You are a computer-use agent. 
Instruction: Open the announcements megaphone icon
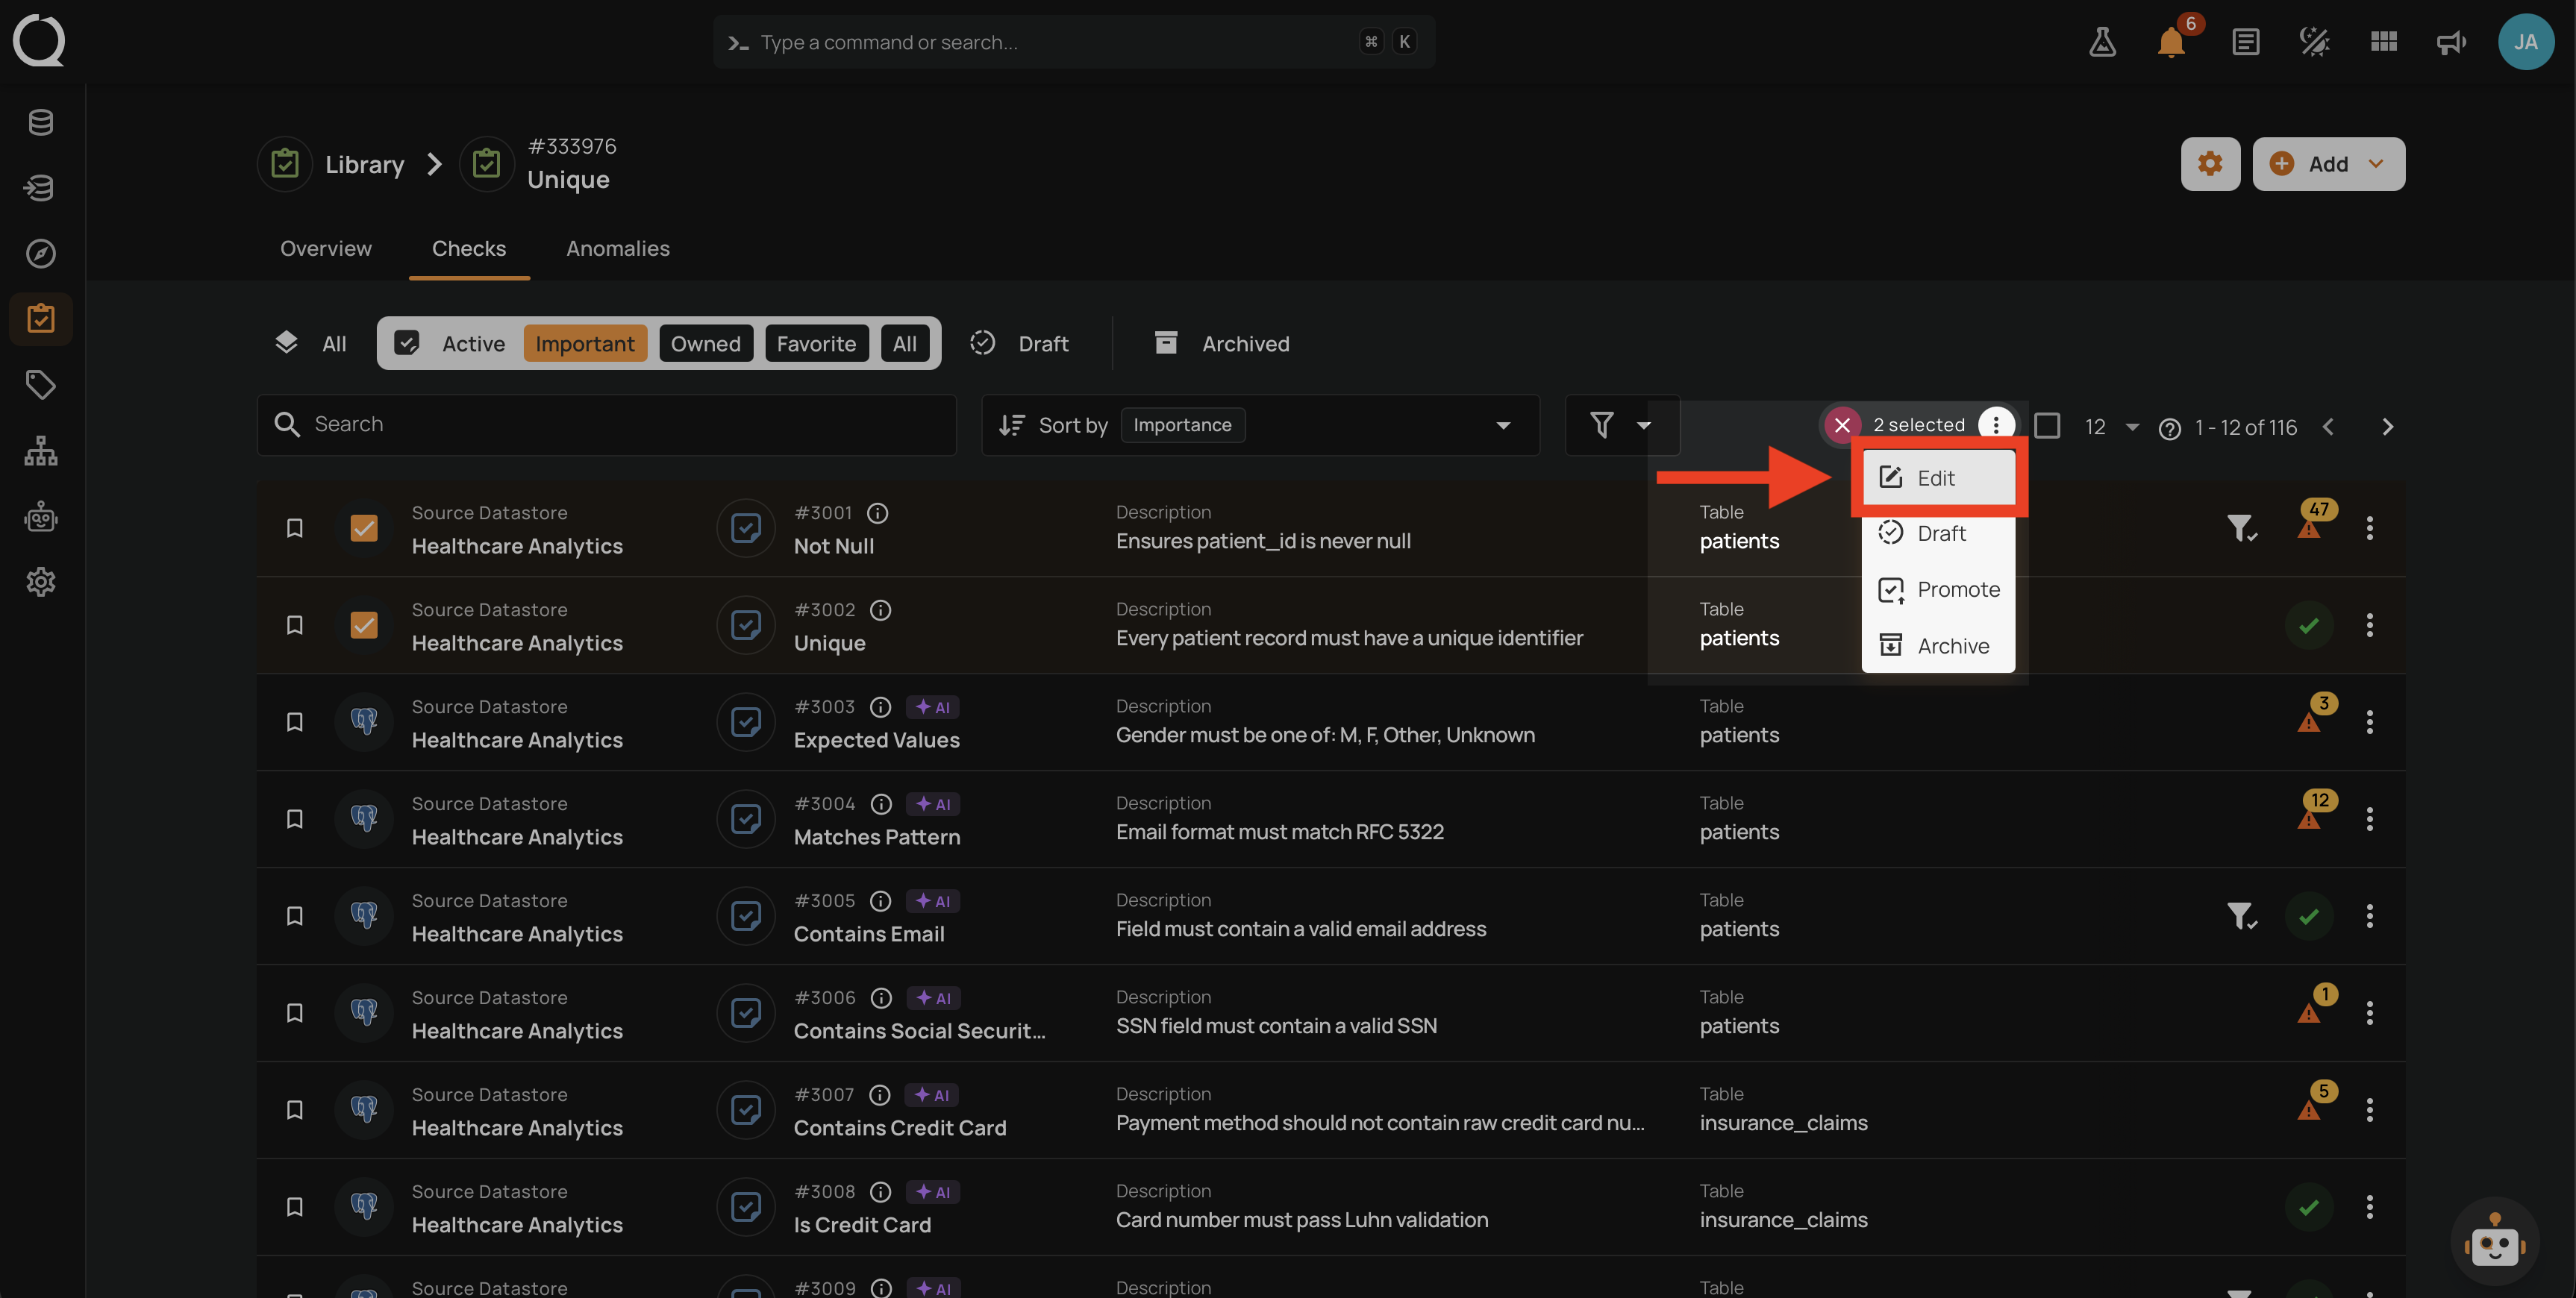(2451, 42)
